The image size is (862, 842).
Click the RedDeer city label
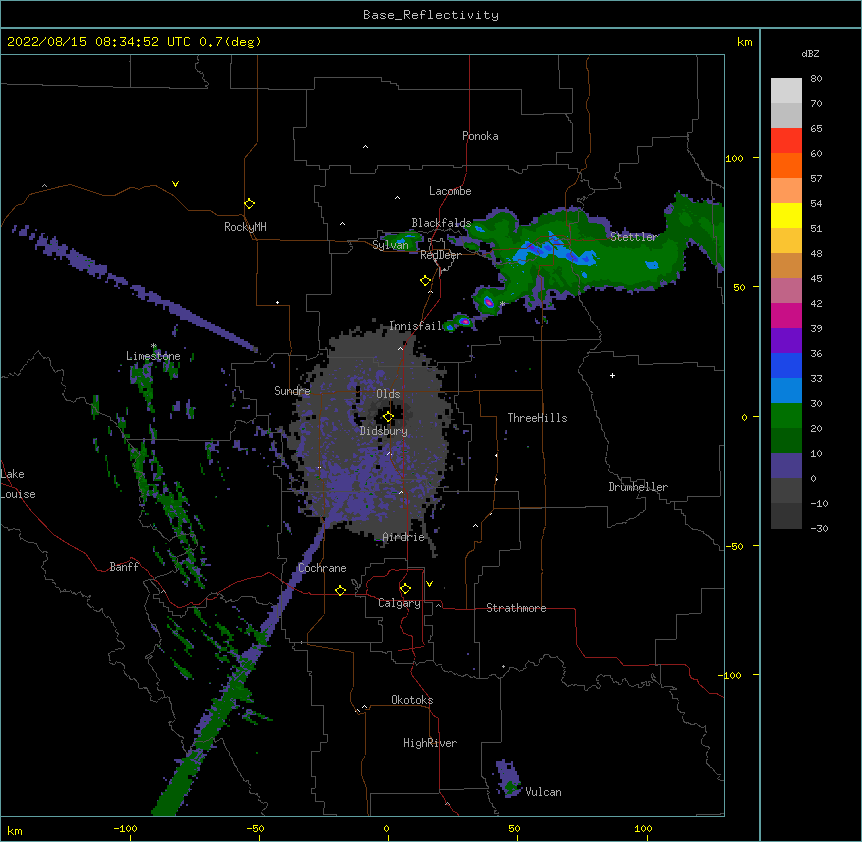[x=441, y=255]
